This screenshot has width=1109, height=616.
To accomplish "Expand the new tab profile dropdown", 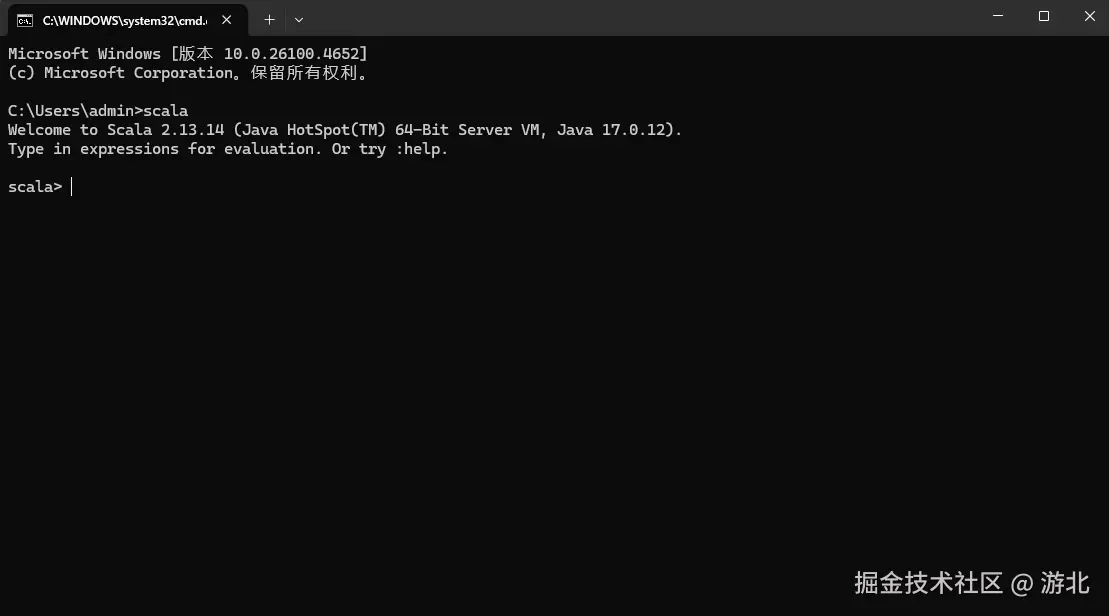I will click(x=299, y=19).
